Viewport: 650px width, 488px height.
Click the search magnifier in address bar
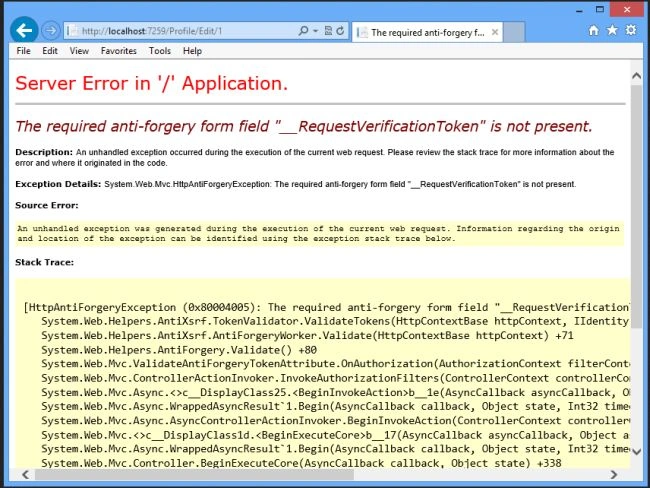(x=303, y=31)
